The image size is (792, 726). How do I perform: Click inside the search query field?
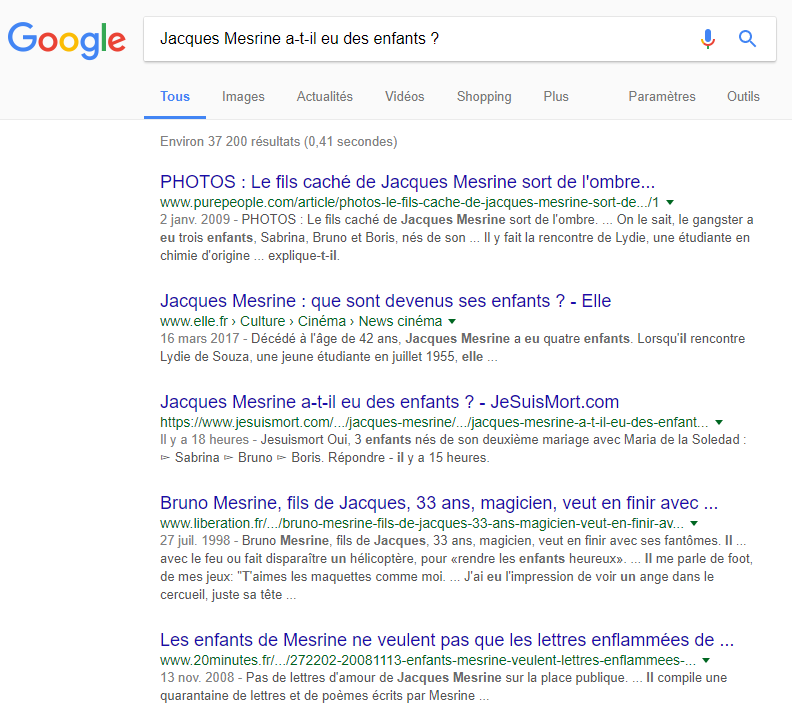pos(420,39)
